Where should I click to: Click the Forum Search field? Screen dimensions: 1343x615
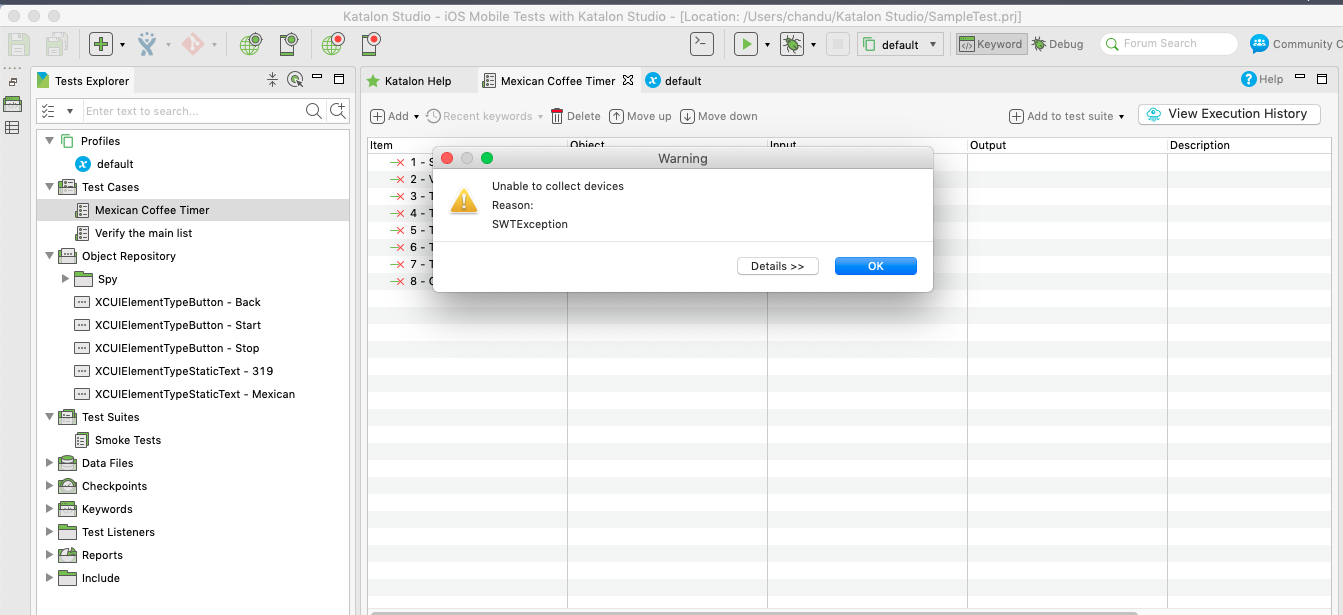tap(1169, 44)
